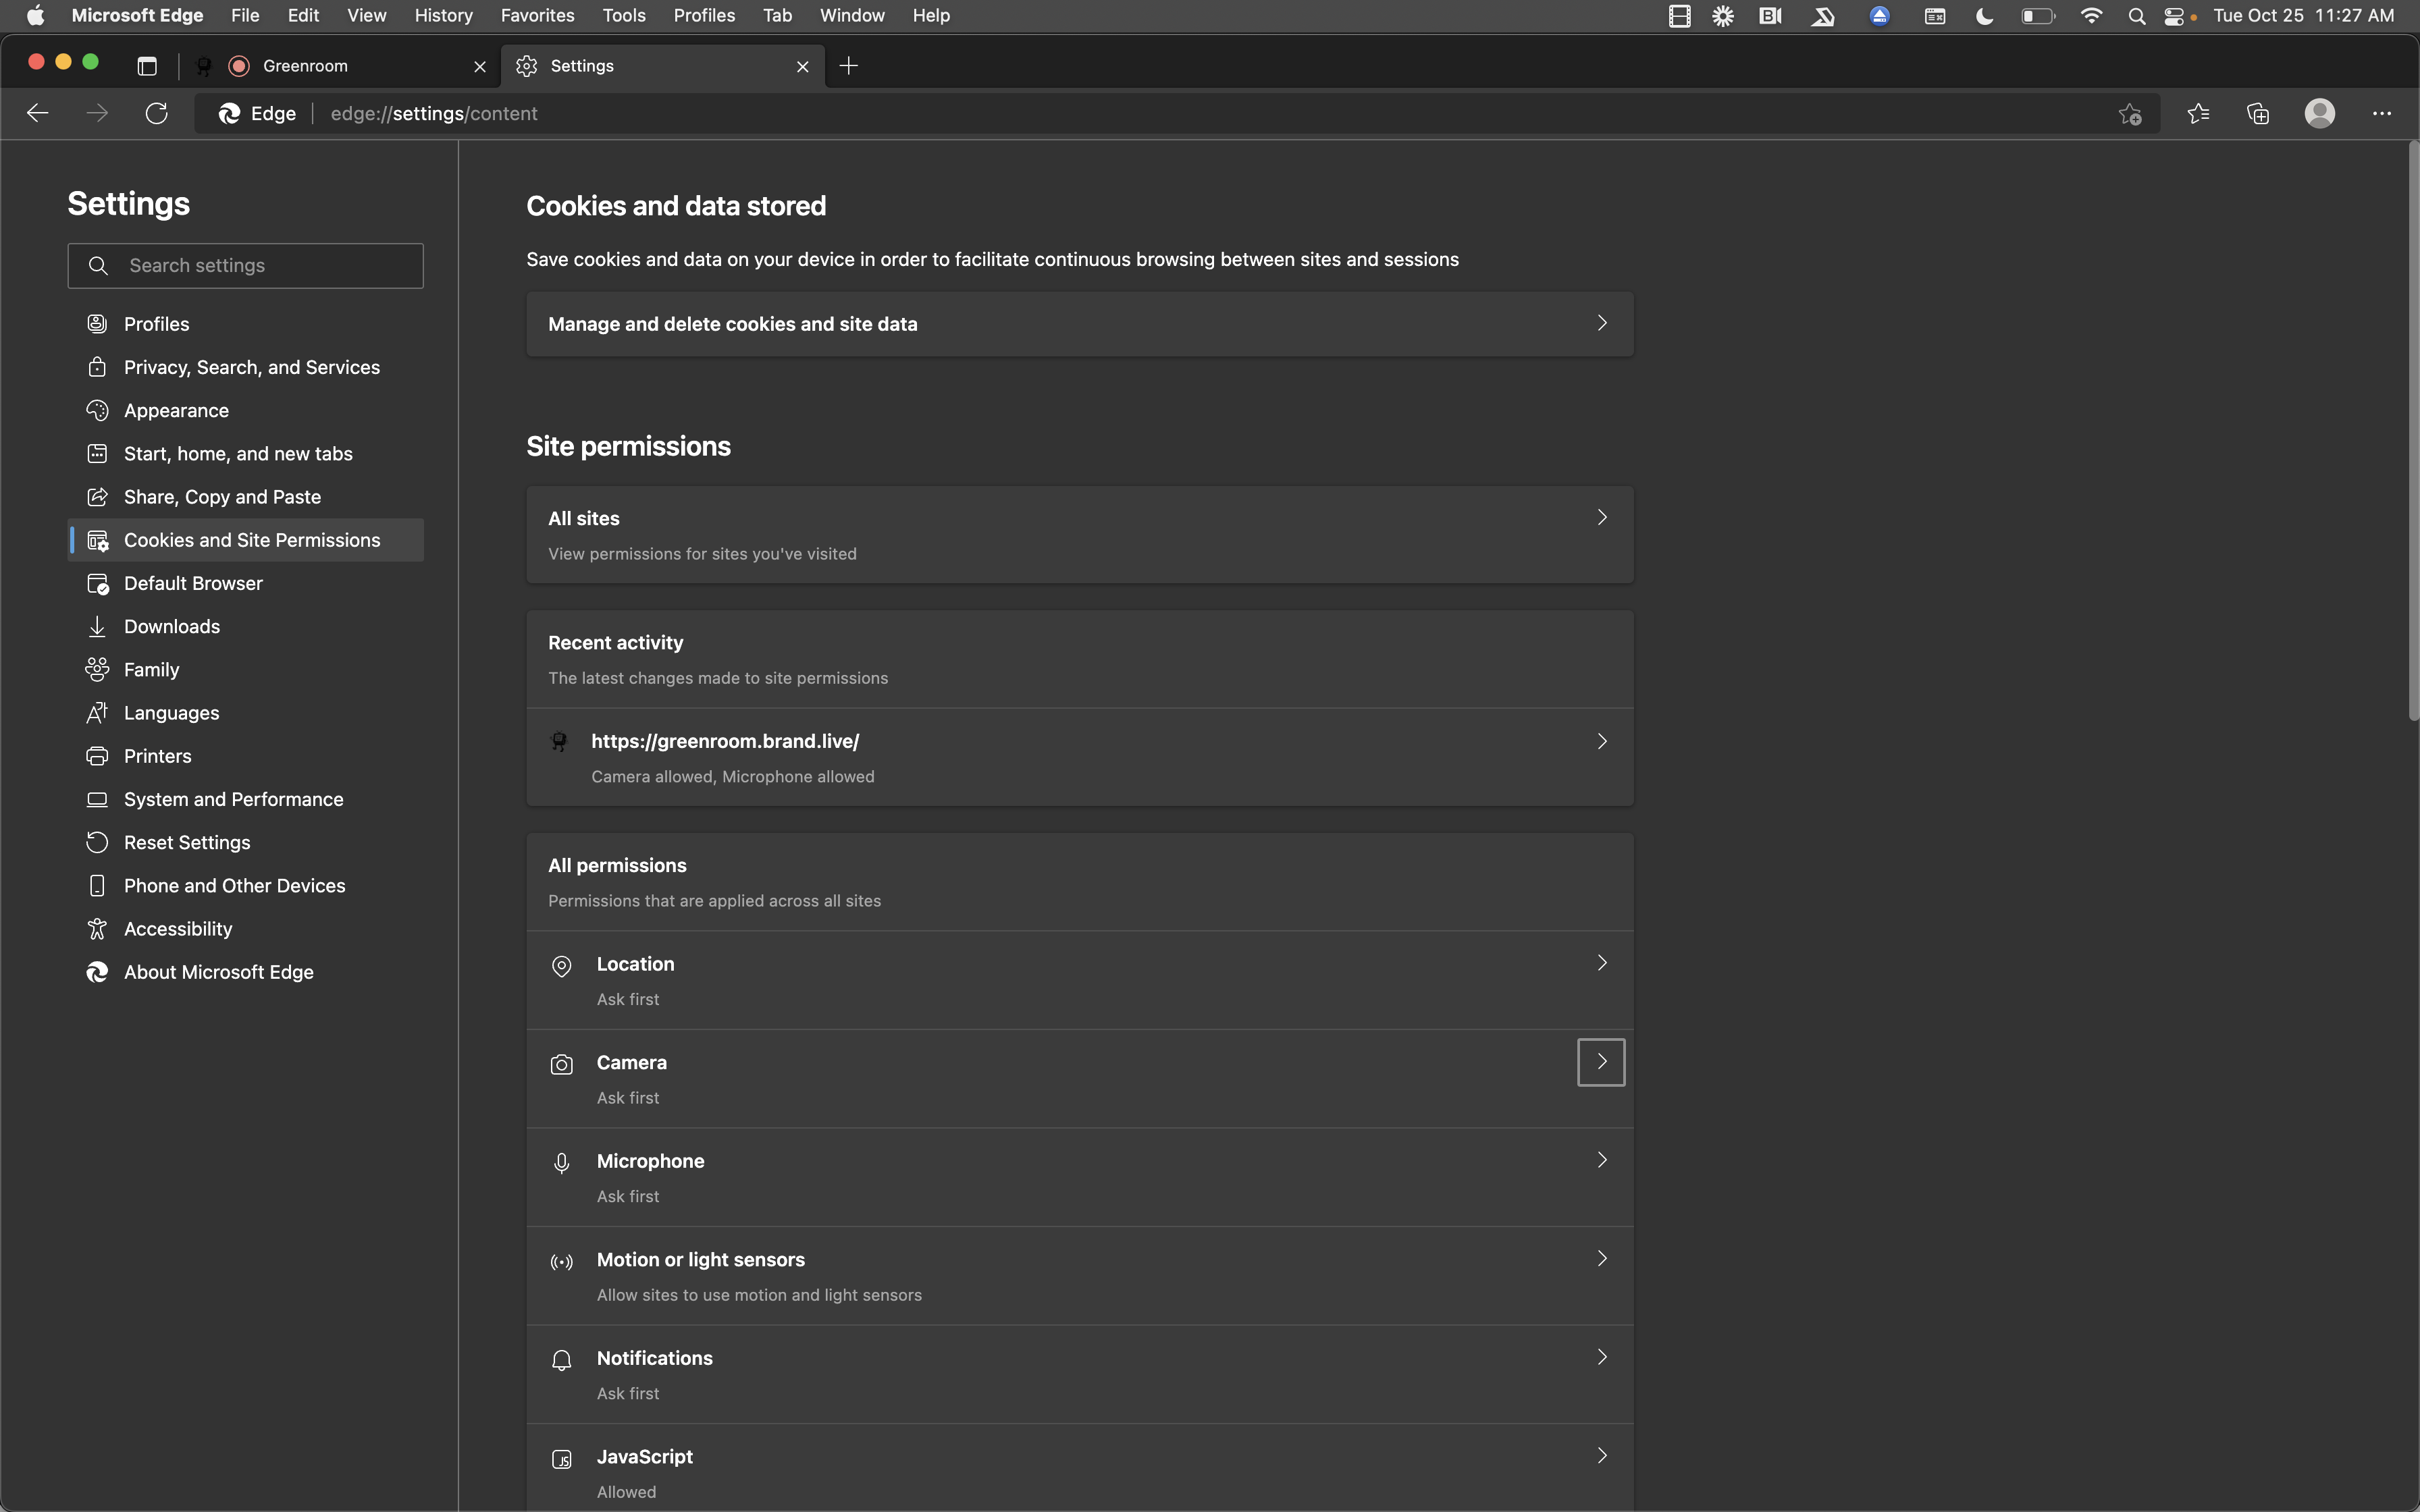Open Phone and Other Devices settings
Screen dimensions: 2420x1512
(246, 885)
